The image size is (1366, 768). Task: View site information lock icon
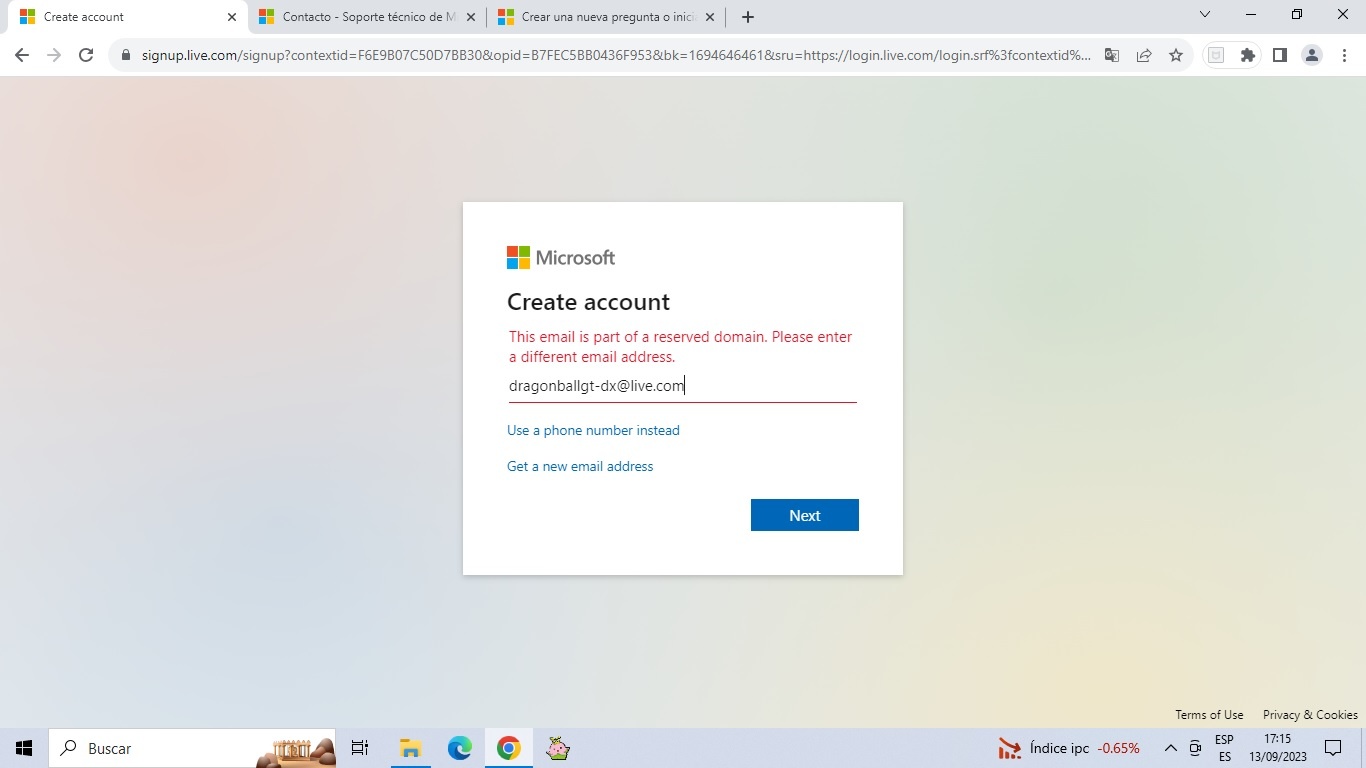coord(126,55)
